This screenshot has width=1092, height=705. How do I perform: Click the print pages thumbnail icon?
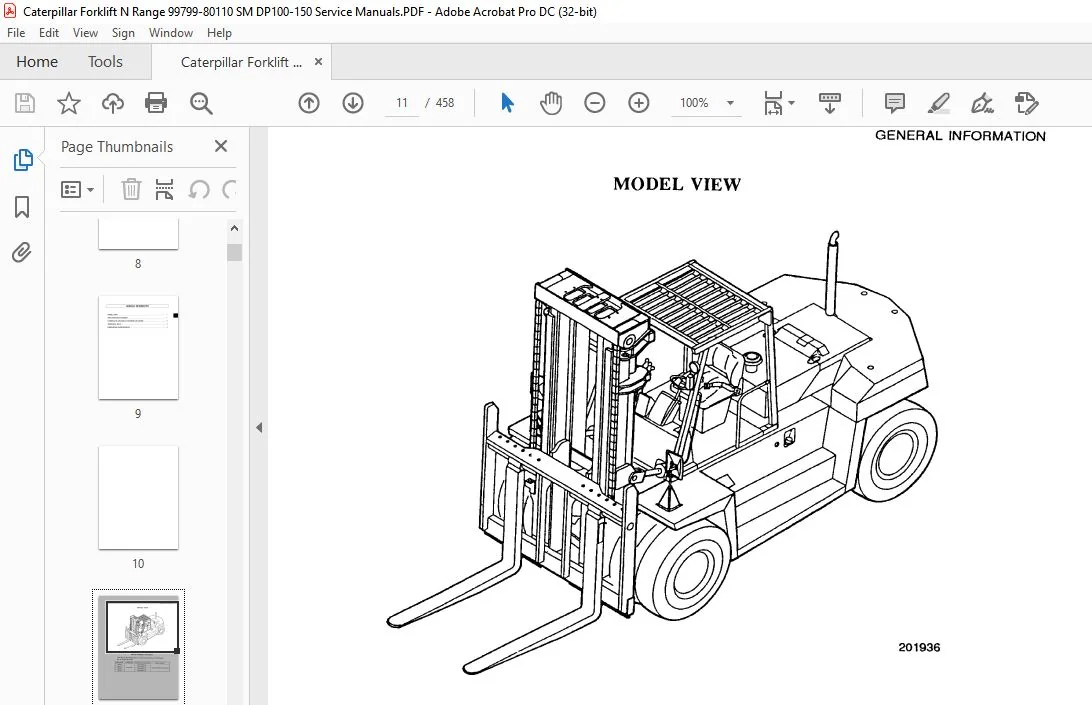pyautogui.click(x=164, y=189)
